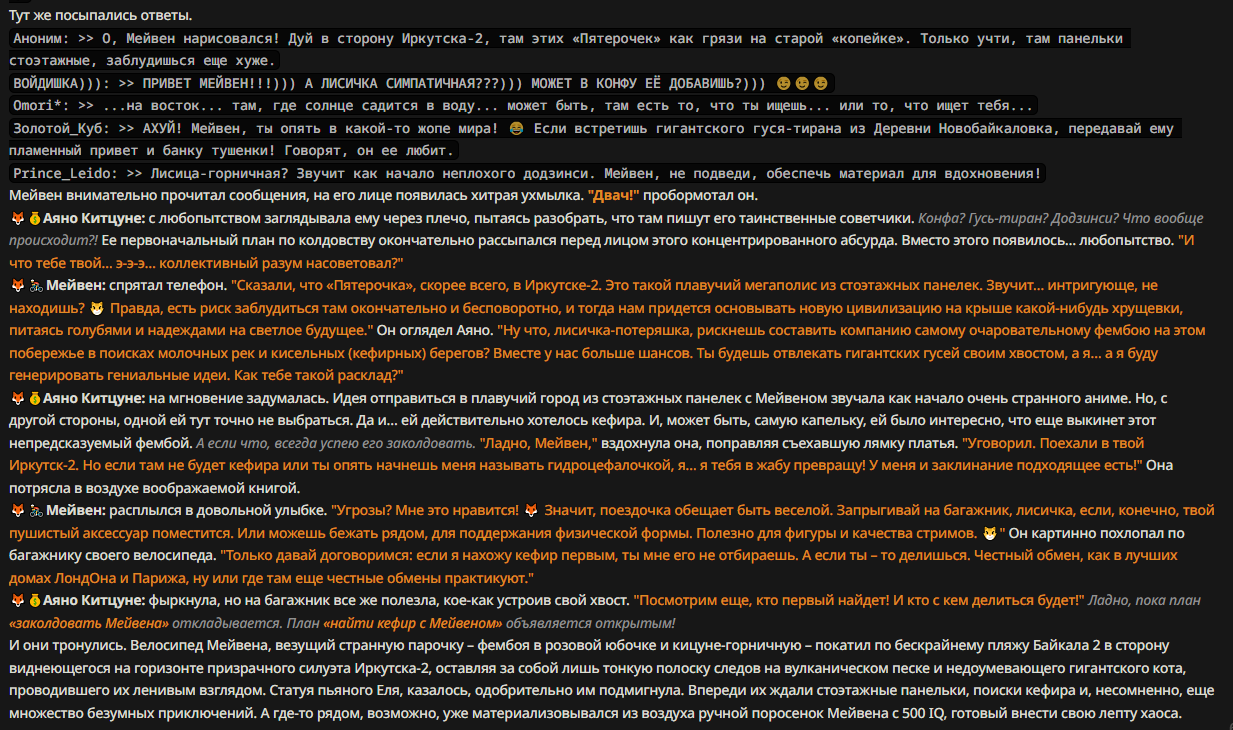Click the username "Omori*:"

pos(41,105)
